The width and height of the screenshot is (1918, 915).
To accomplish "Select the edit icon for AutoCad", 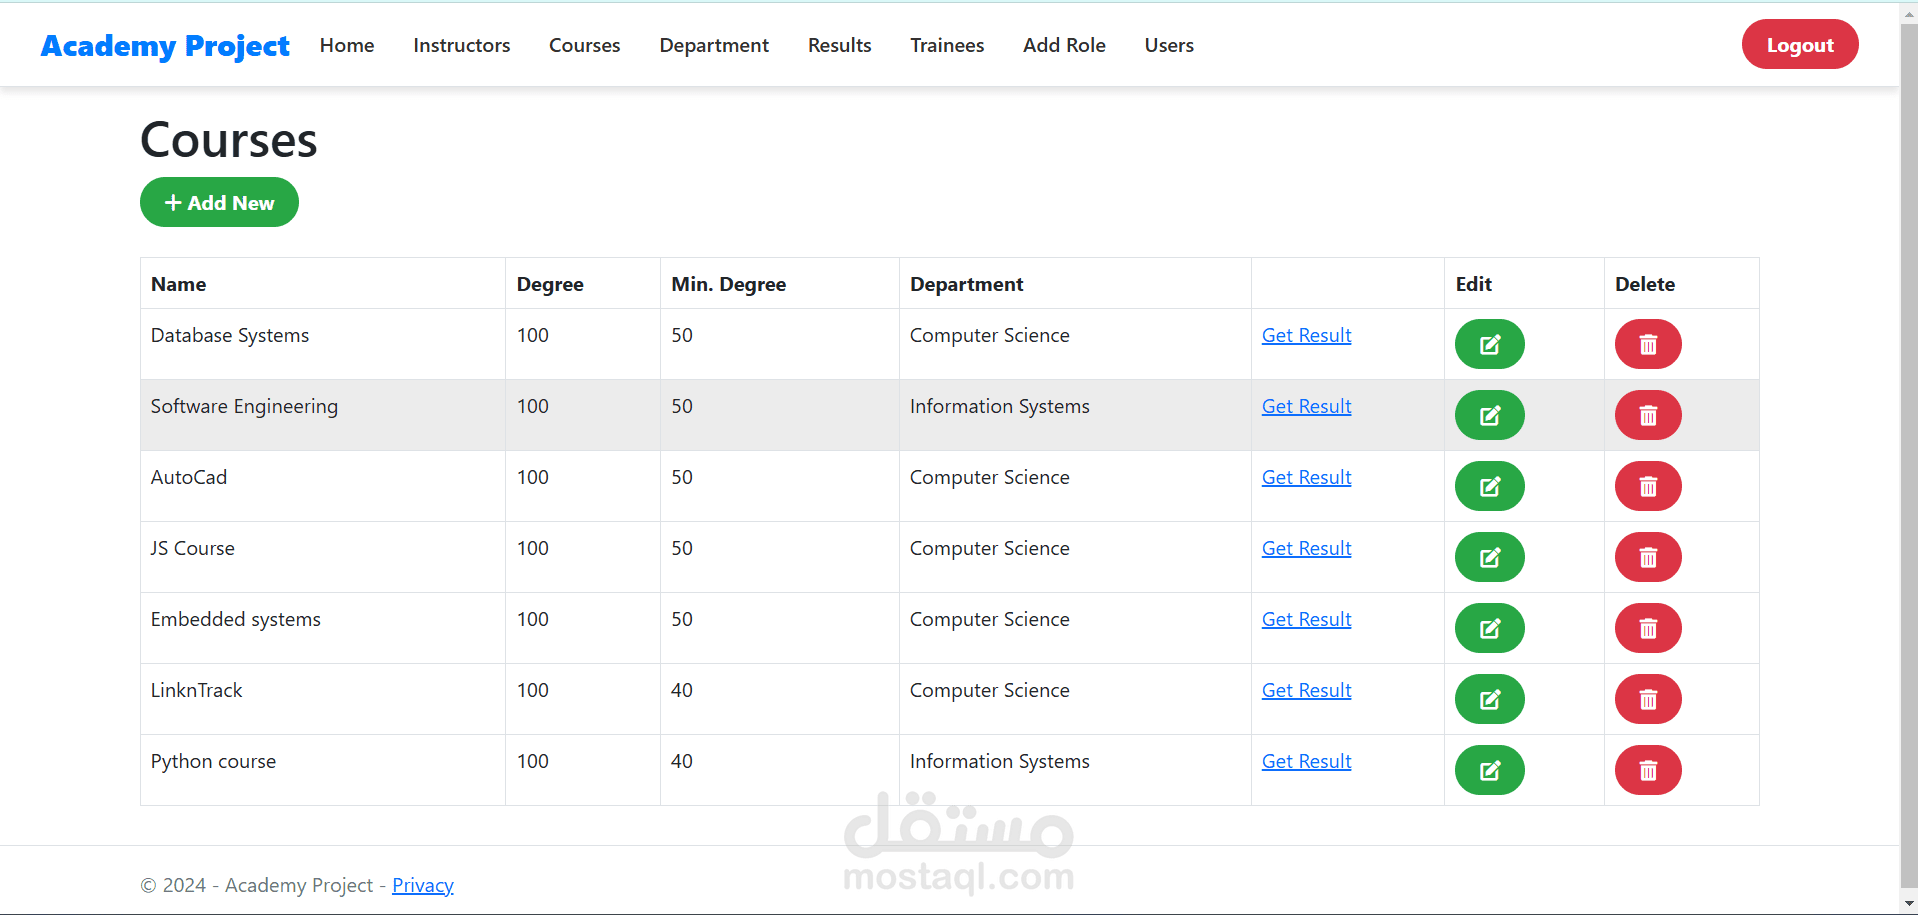I will pos(1489,486).
